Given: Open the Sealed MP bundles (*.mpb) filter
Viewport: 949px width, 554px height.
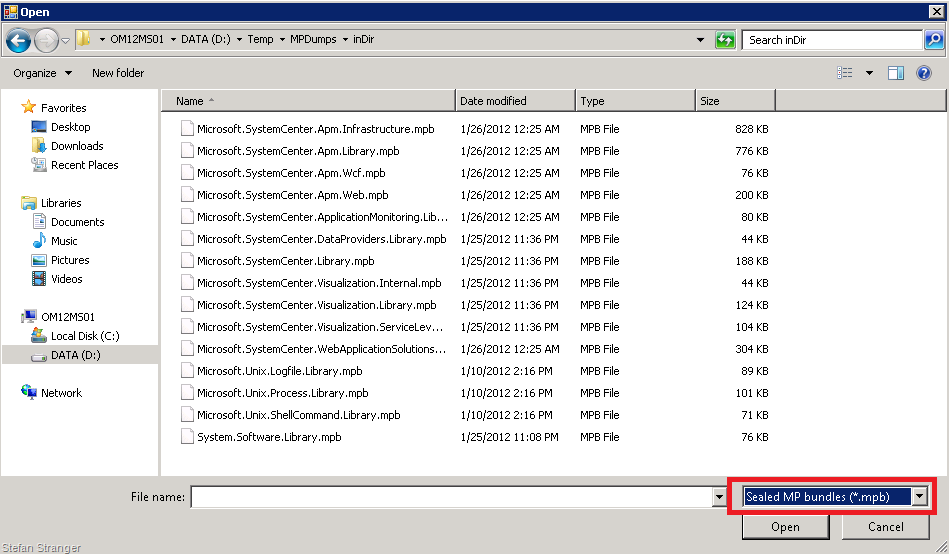Looking at the screenshot, I should tap(835, 496).
